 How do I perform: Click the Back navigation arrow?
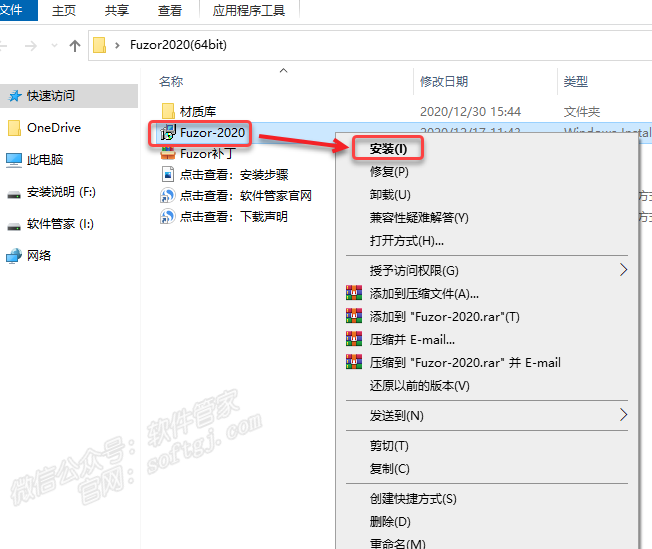click(8, 46)
